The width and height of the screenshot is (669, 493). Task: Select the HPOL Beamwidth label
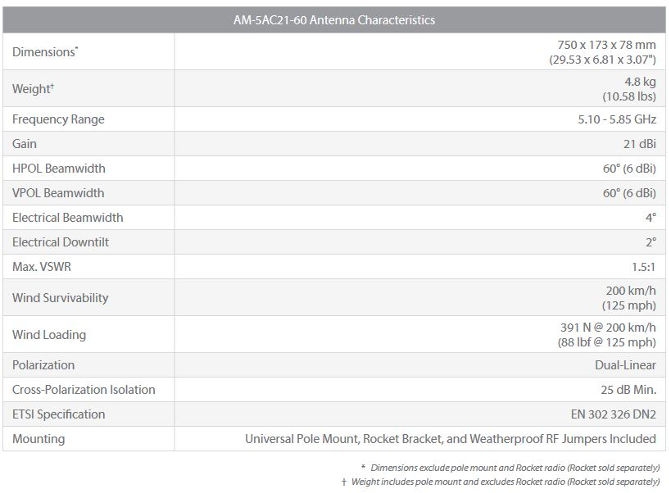click(58, 169)
